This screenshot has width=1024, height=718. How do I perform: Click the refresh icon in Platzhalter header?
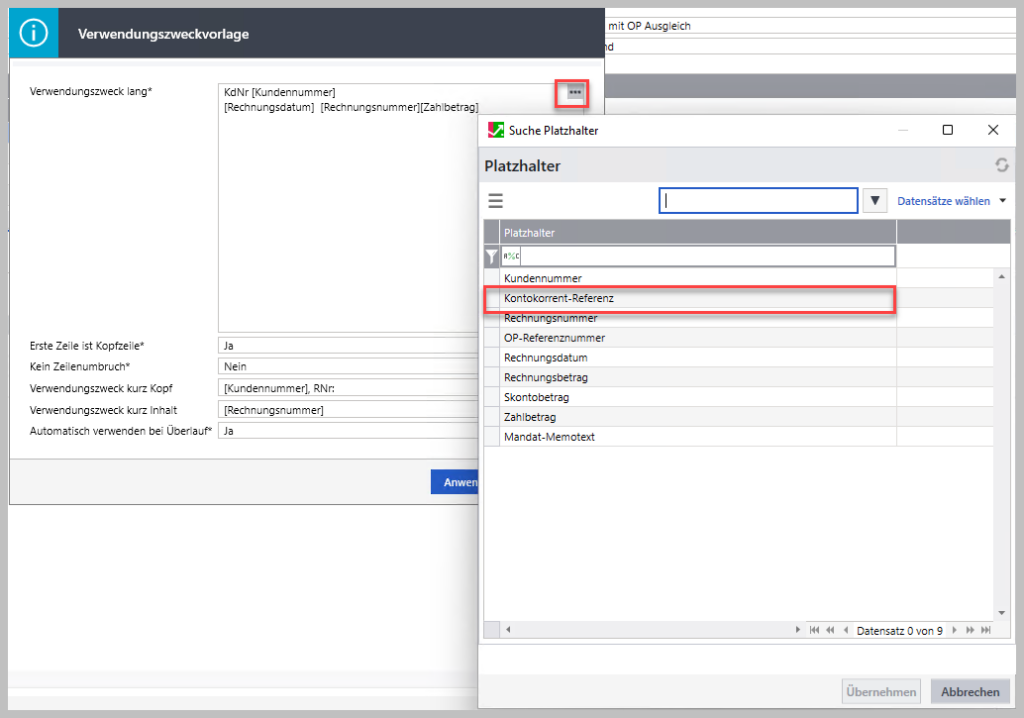(x=1001, y=166)
